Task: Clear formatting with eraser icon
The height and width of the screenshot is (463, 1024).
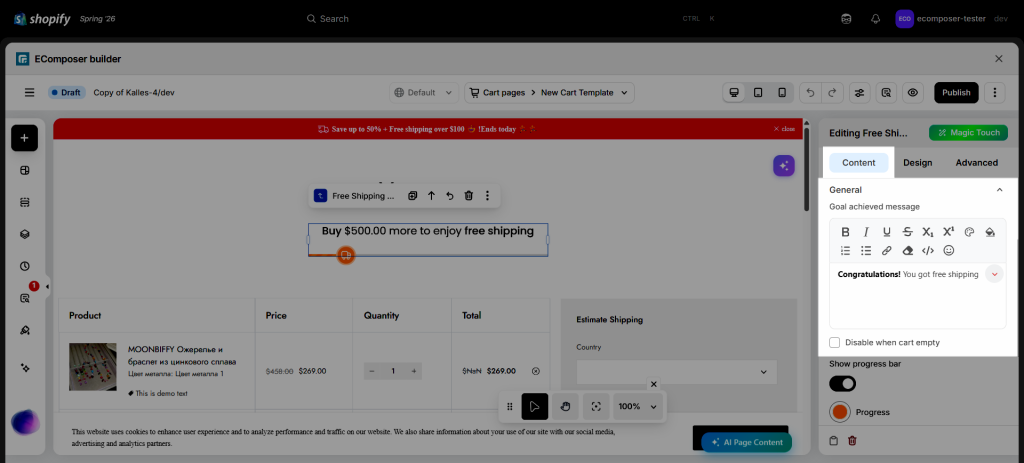Action: tap(907, 250)
